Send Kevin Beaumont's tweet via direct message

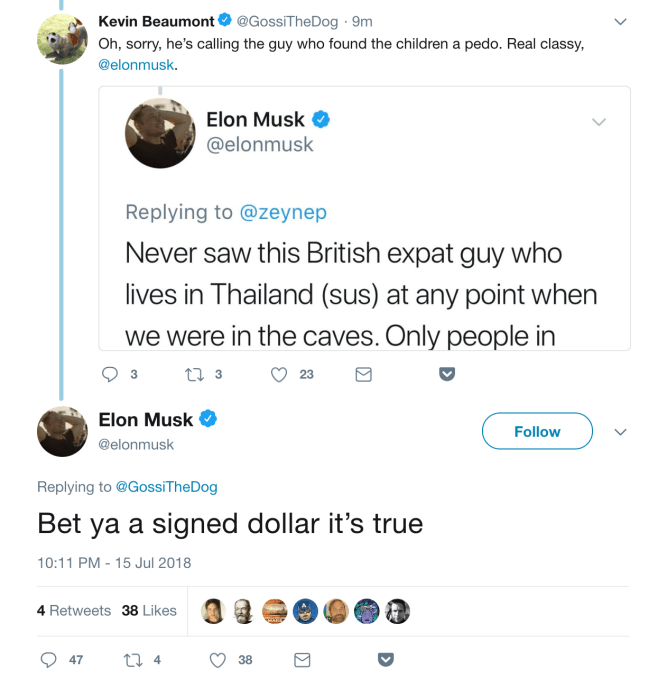[x=364, y=375]
